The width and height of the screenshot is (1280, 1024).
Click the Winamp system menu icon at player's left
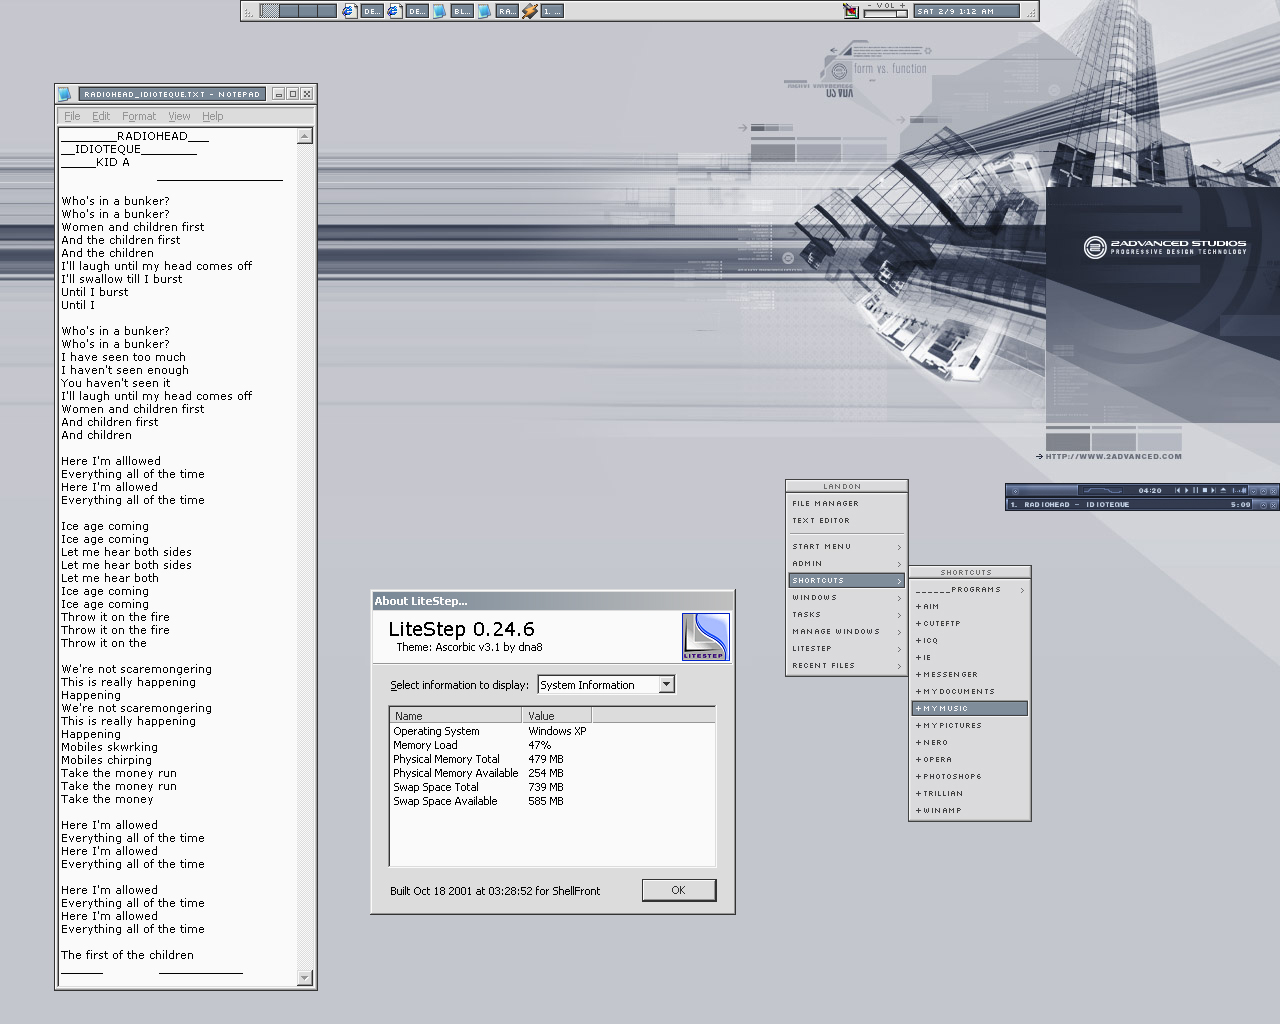[1015, 491]
